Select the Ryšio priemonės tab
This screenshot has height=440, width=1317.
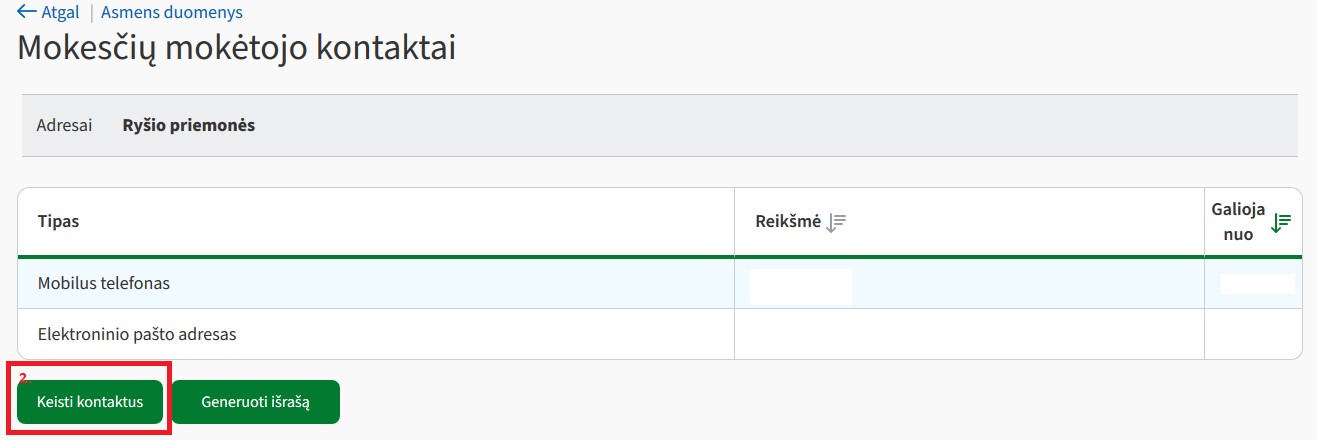[189, 126]
